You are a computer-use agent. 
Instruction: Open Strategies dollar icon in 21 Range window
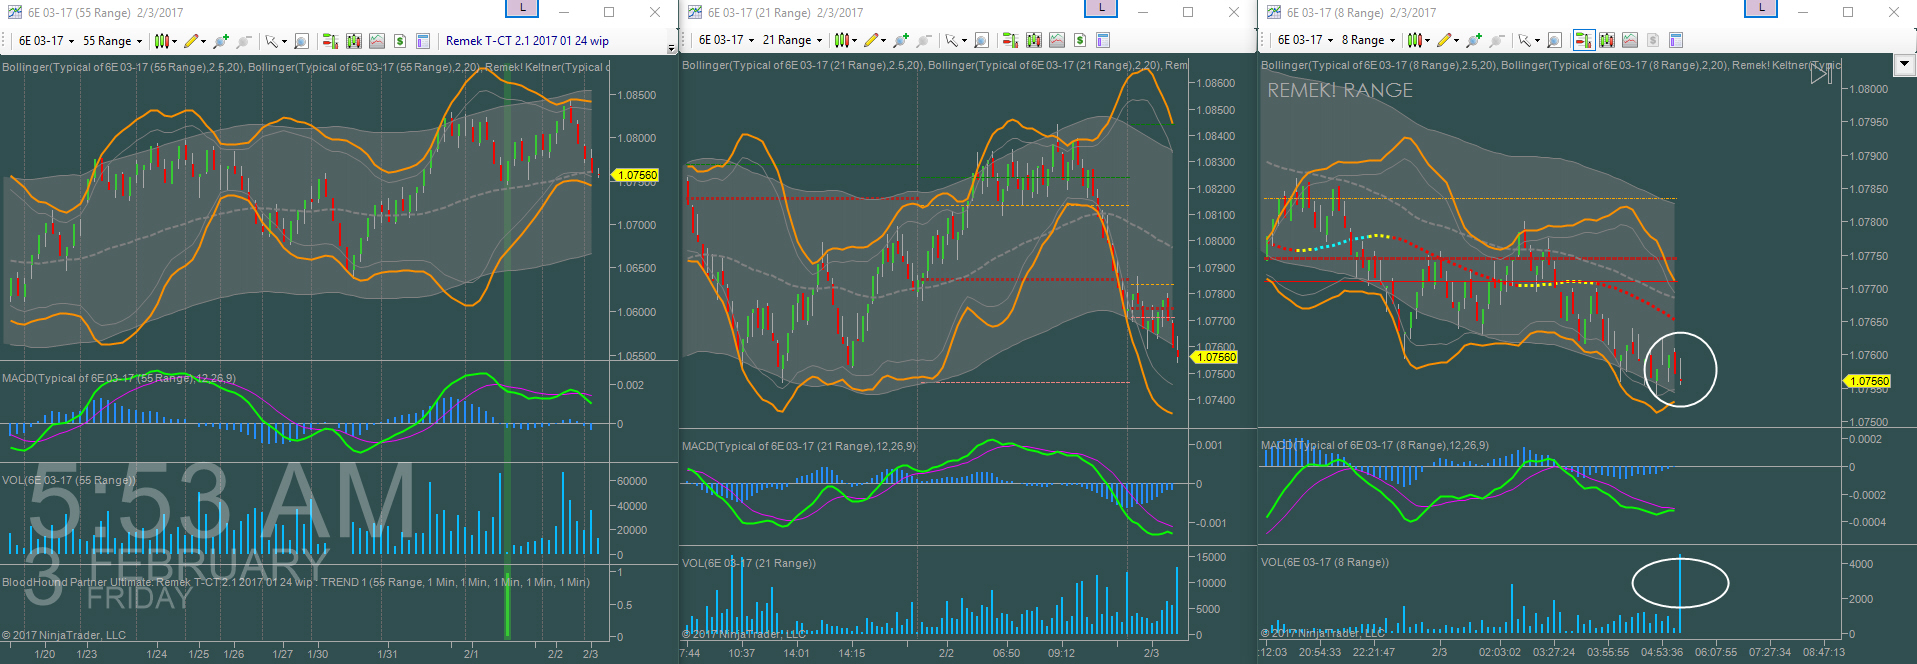[x=1080, y=40]
